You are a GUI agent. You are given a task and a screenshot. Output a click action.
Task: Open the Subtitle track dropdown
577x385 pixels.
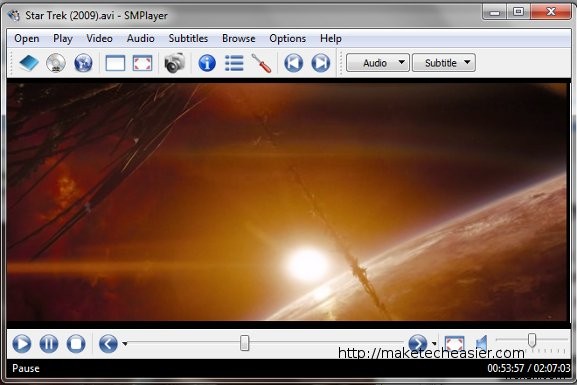click(444, 63)
